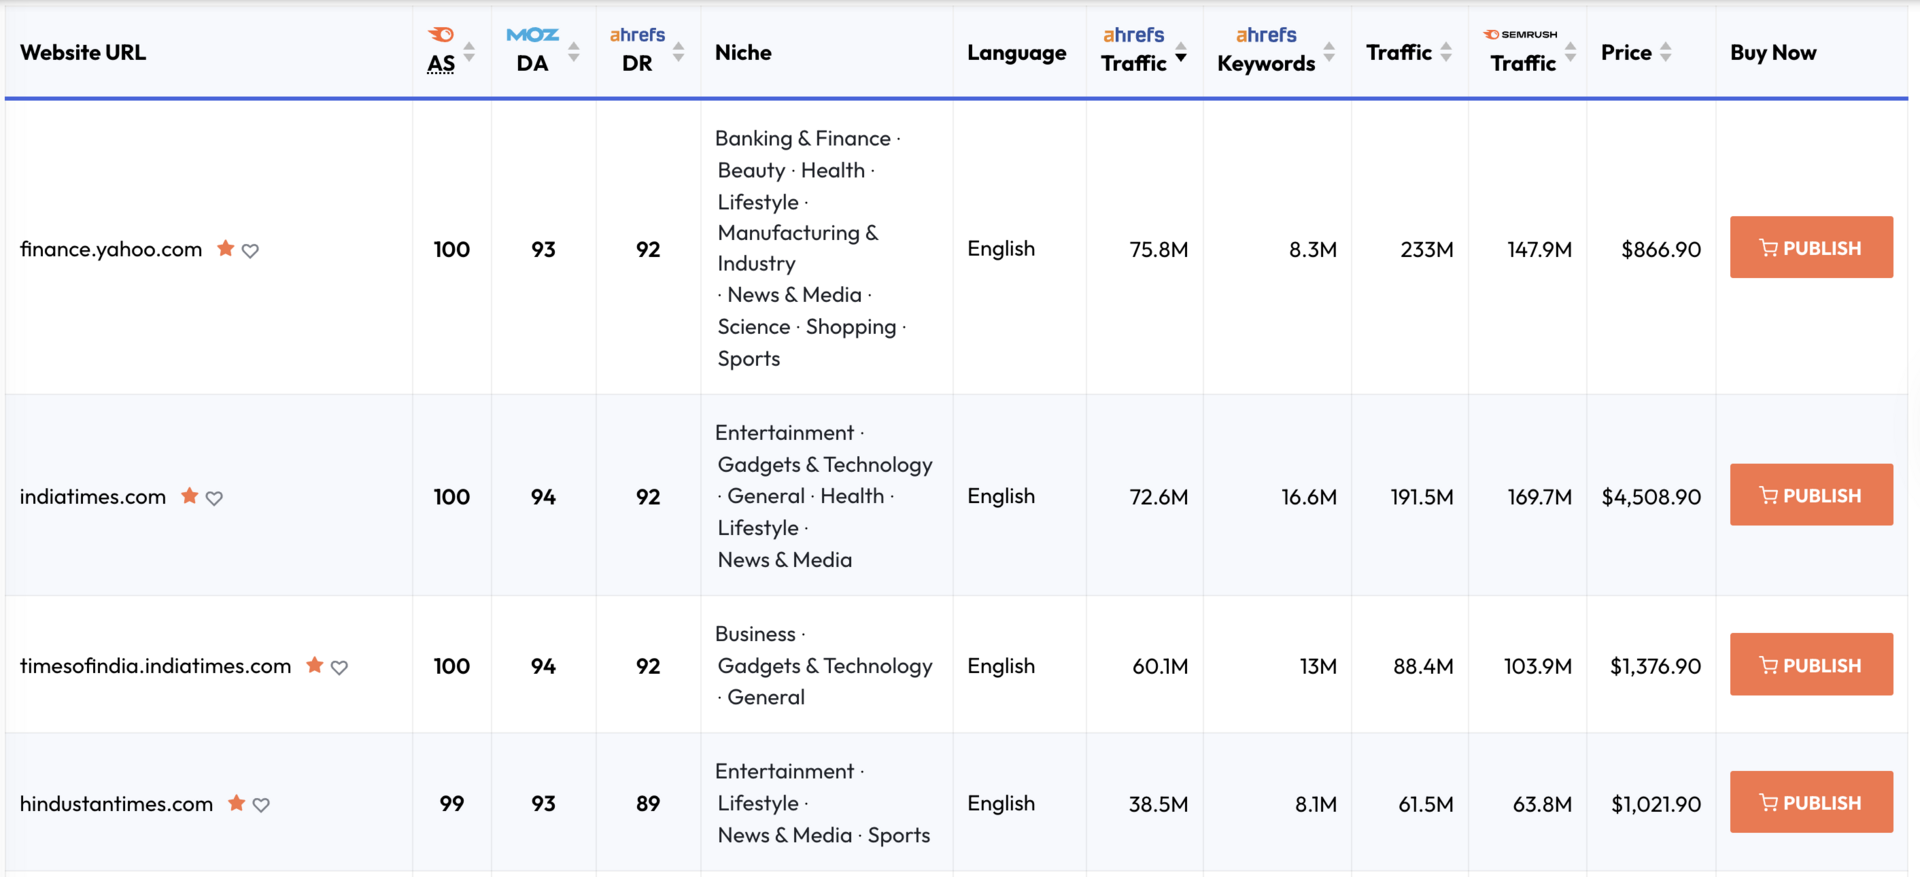1920x877 pixels.
Task: Sort the listings by Price
Action: pos(1666,52)
